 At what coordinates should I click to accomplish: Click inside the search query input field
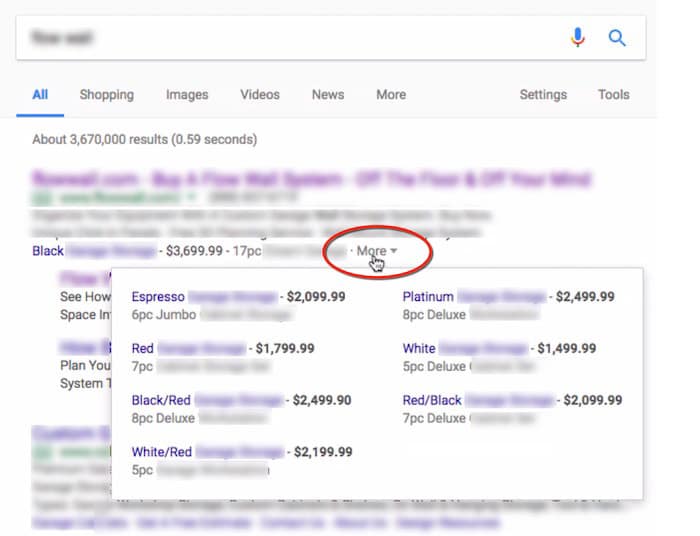point(290,38)
